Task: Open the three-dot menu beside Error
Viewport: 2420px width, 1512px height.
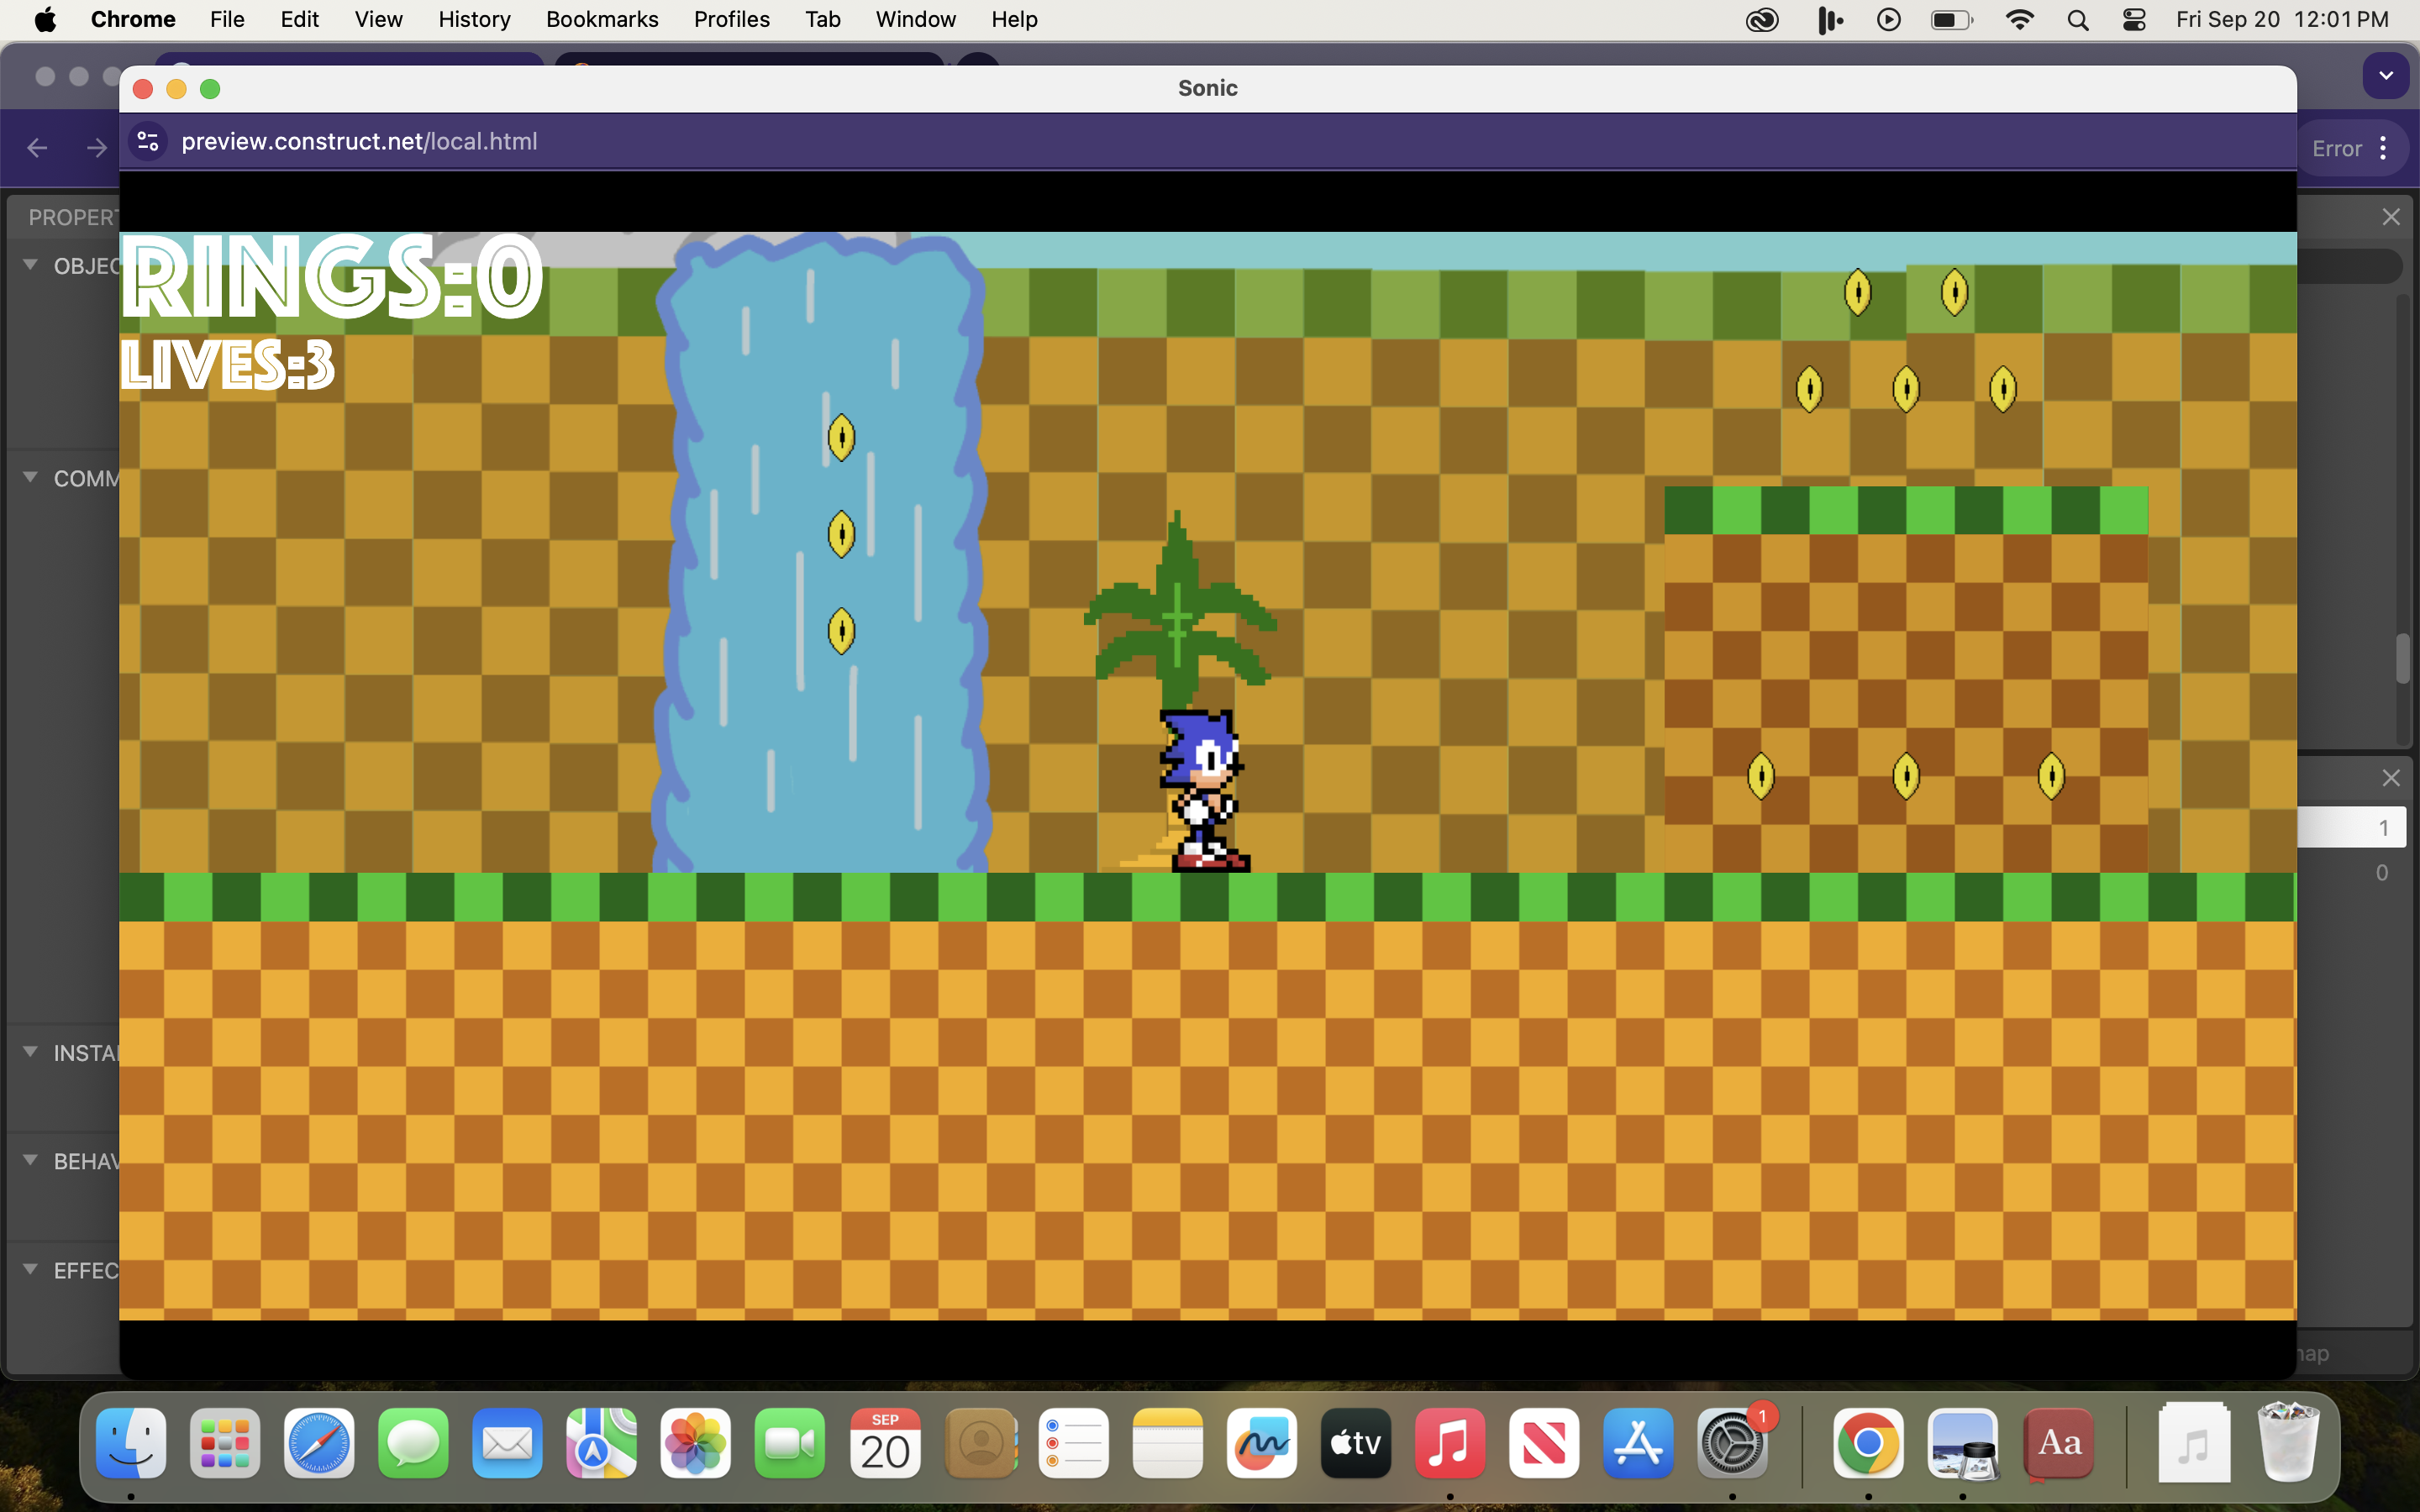Action: 2385,147
